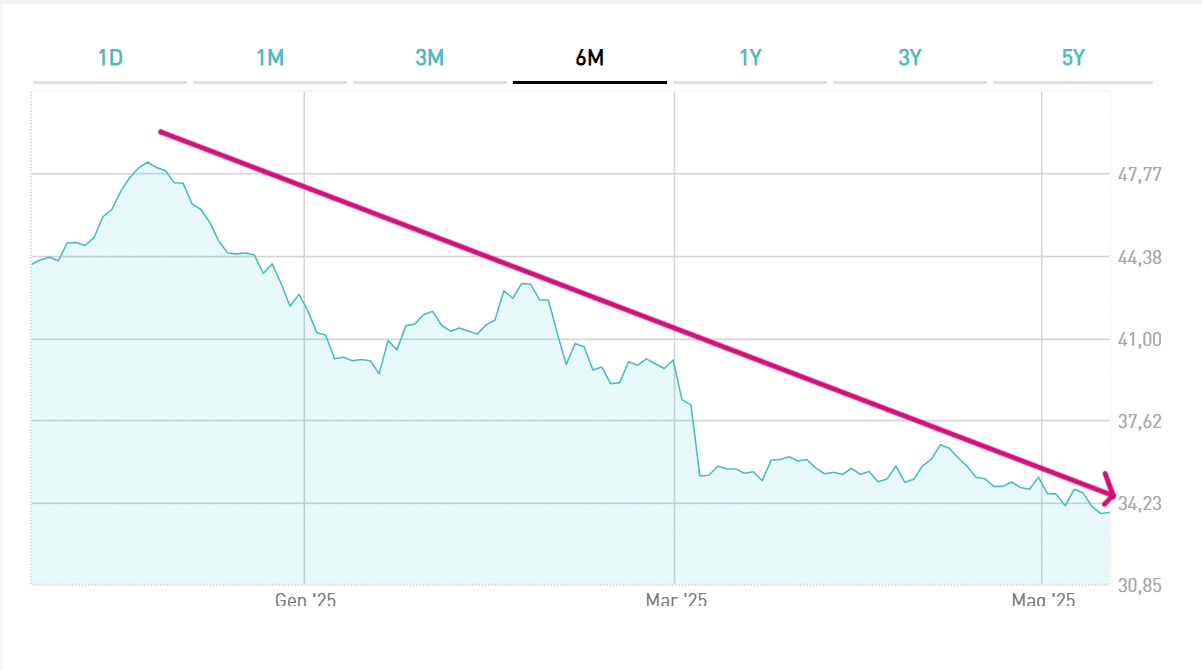Click the 37,62 price axis label
Image resolution: width=1202 pixels, height=670 pixels.
[x=1139, y=422]
